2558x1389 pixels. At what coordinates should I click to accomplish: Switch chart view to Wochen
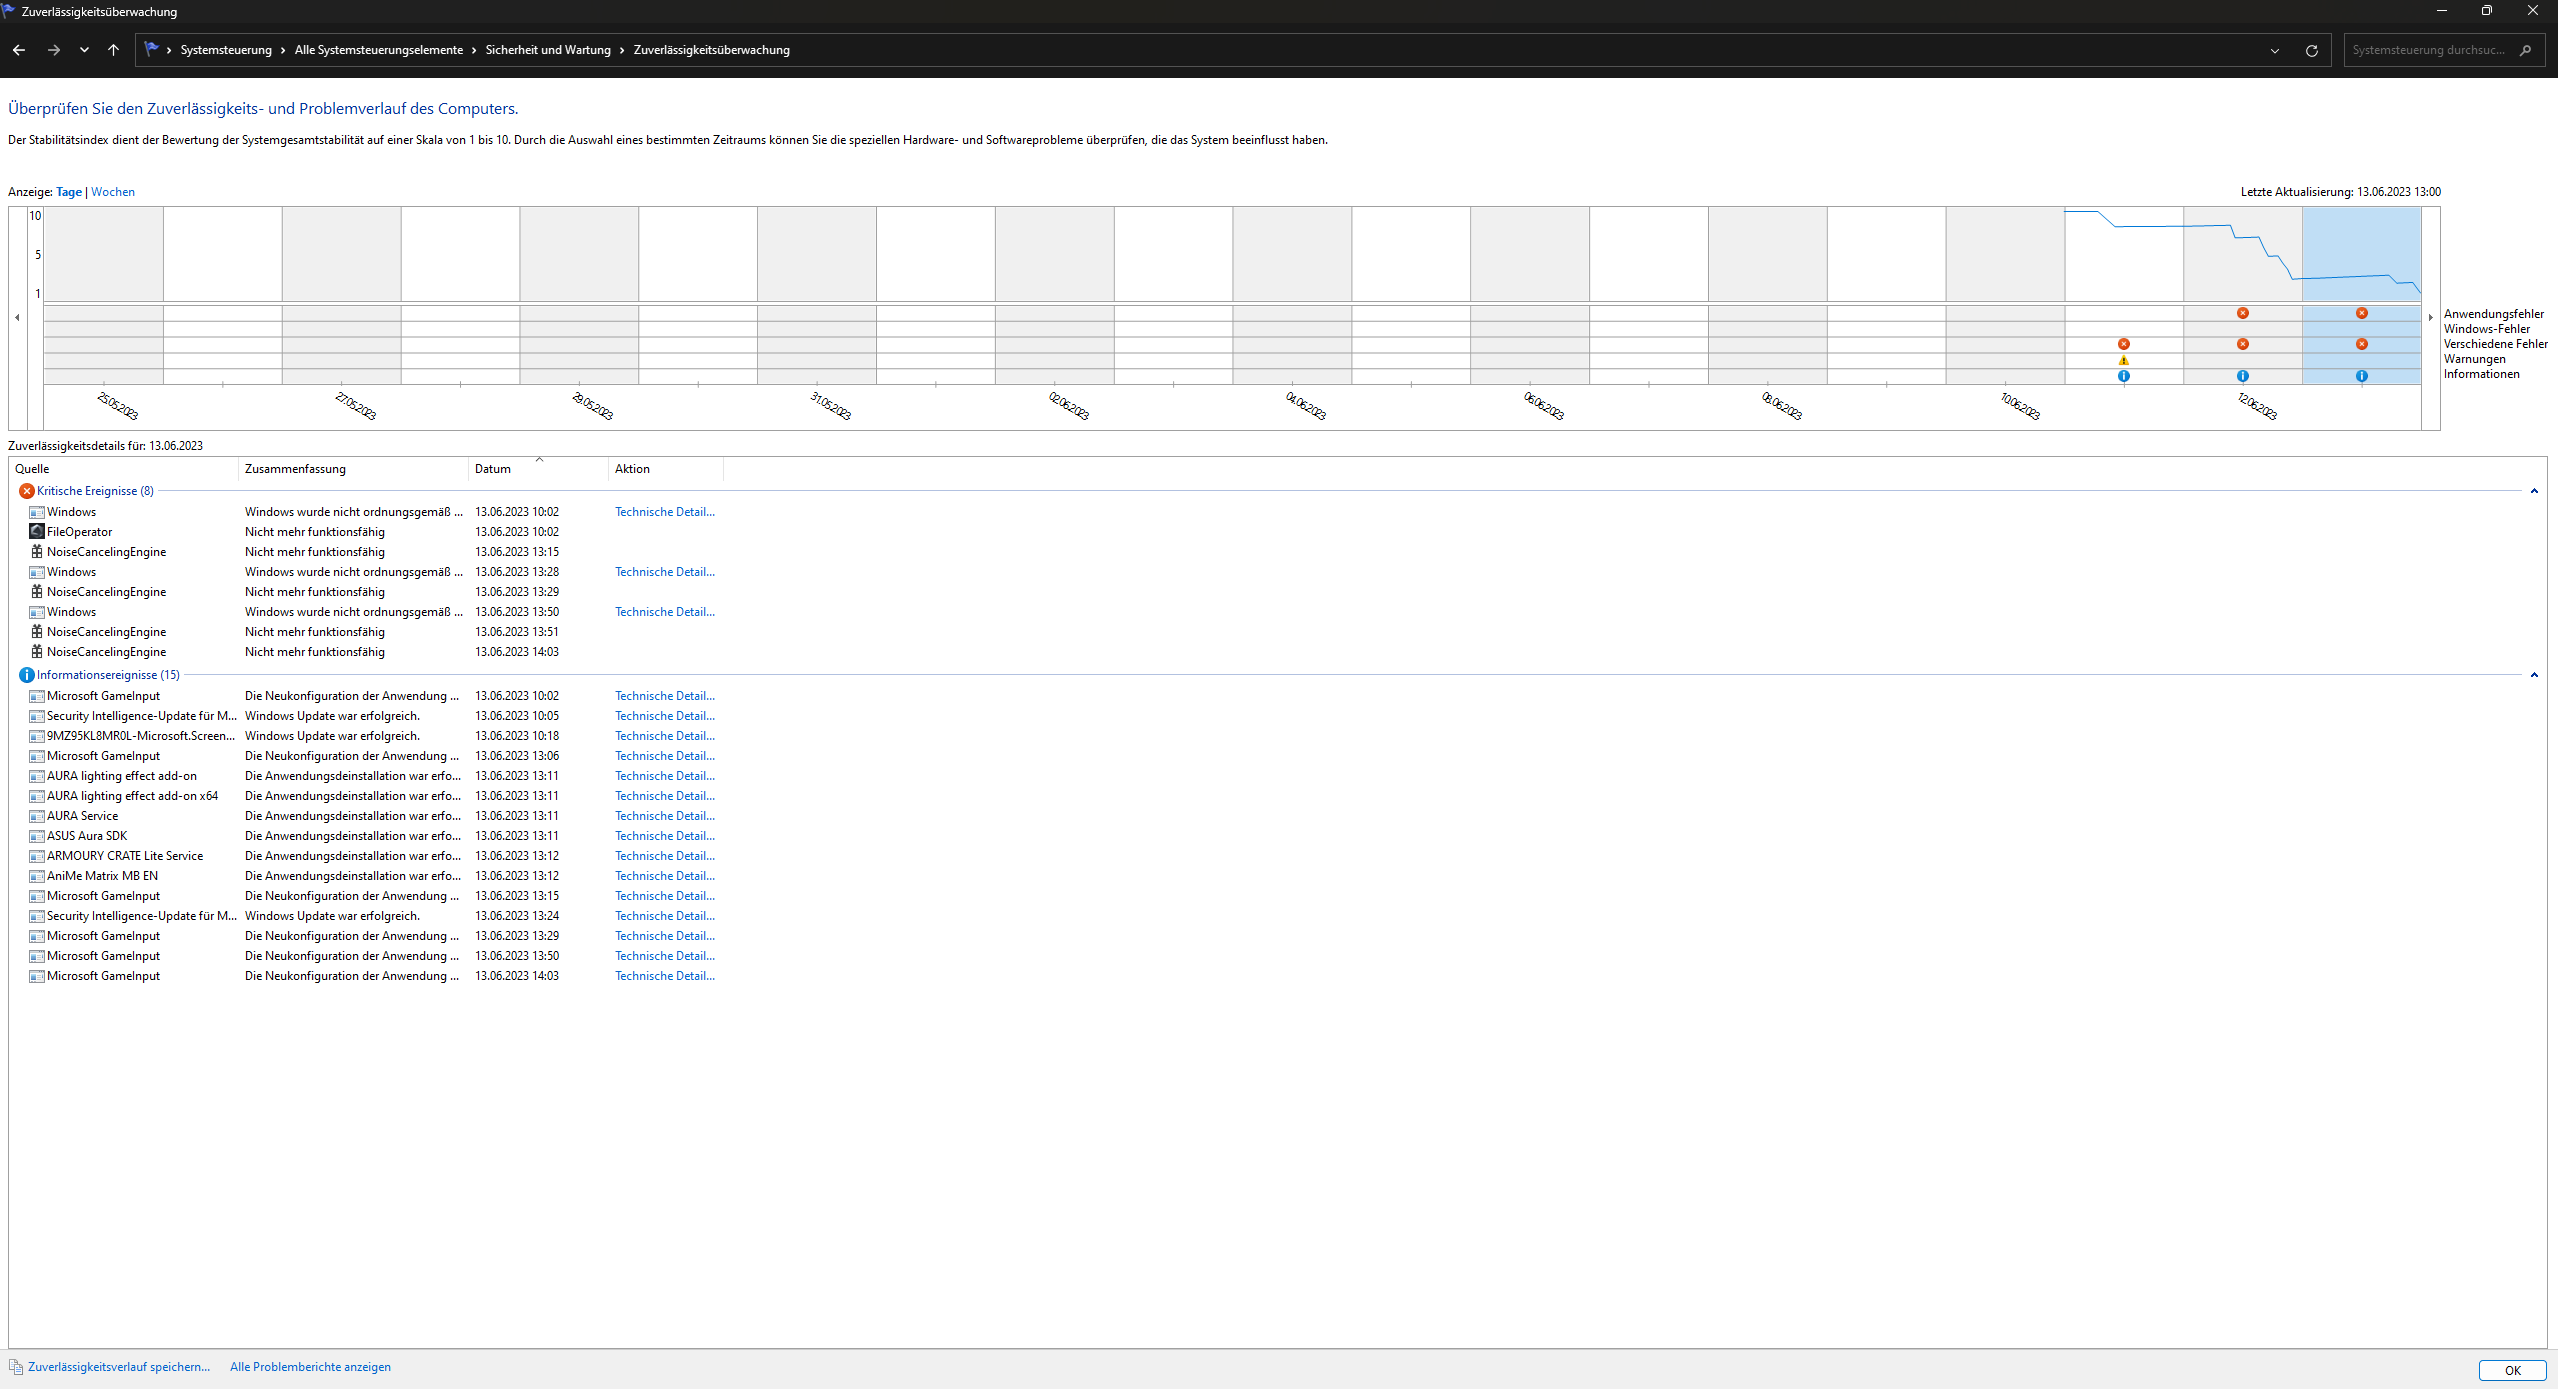pyautogui.click(x=112, y=192)
